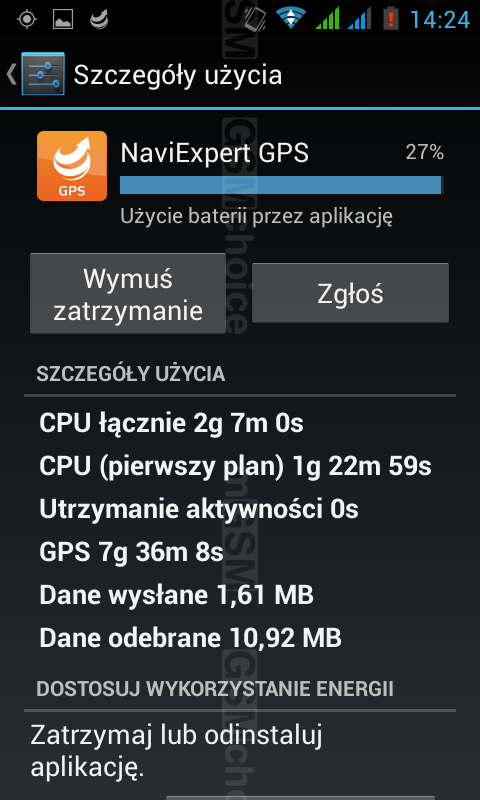The height and width of the screenshot is (800, 480).
Task: Open the picture notification icon in the status bar
Action: point(63,19)
